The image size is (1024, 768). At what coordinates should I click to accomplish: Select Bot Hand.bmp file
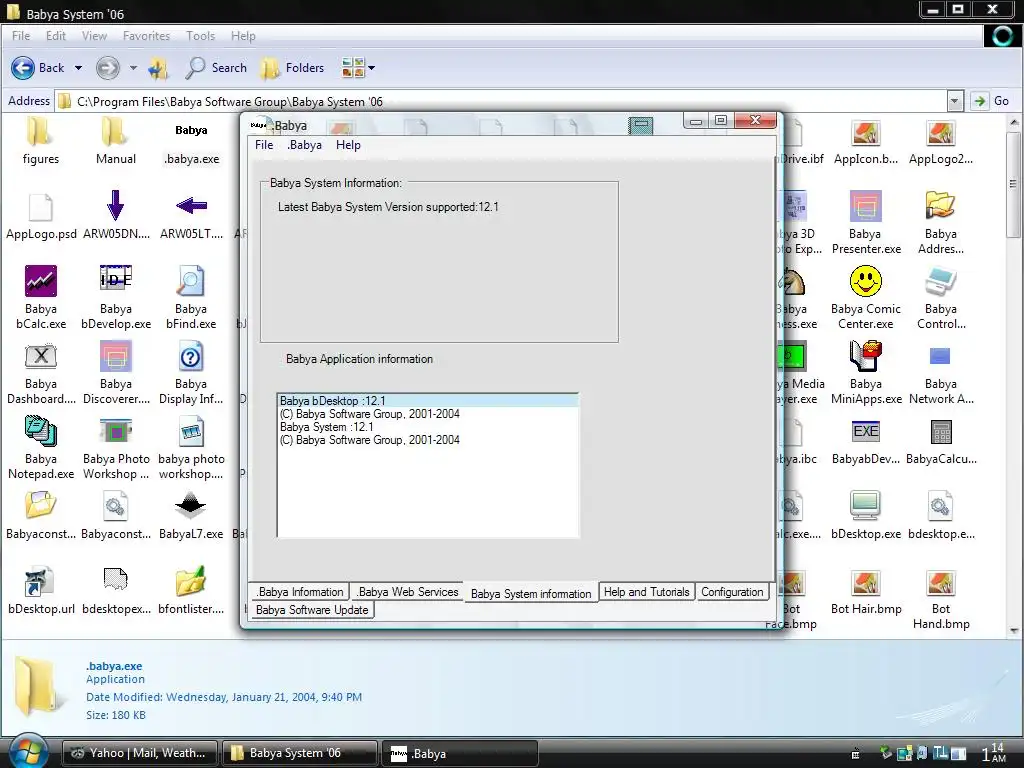[x=940, y=598]
